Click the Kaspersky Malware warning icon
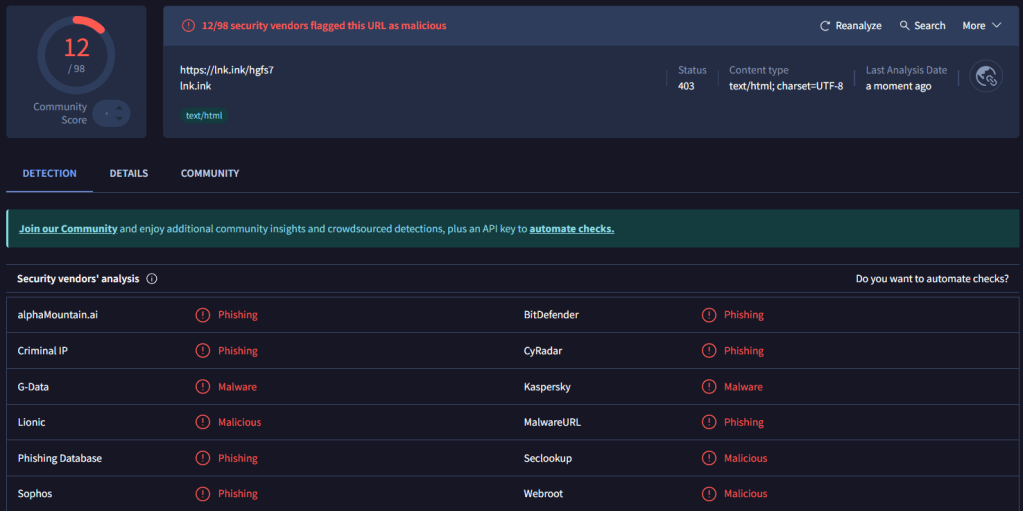This screenshot has height=511, width=1023. point(709,387)
